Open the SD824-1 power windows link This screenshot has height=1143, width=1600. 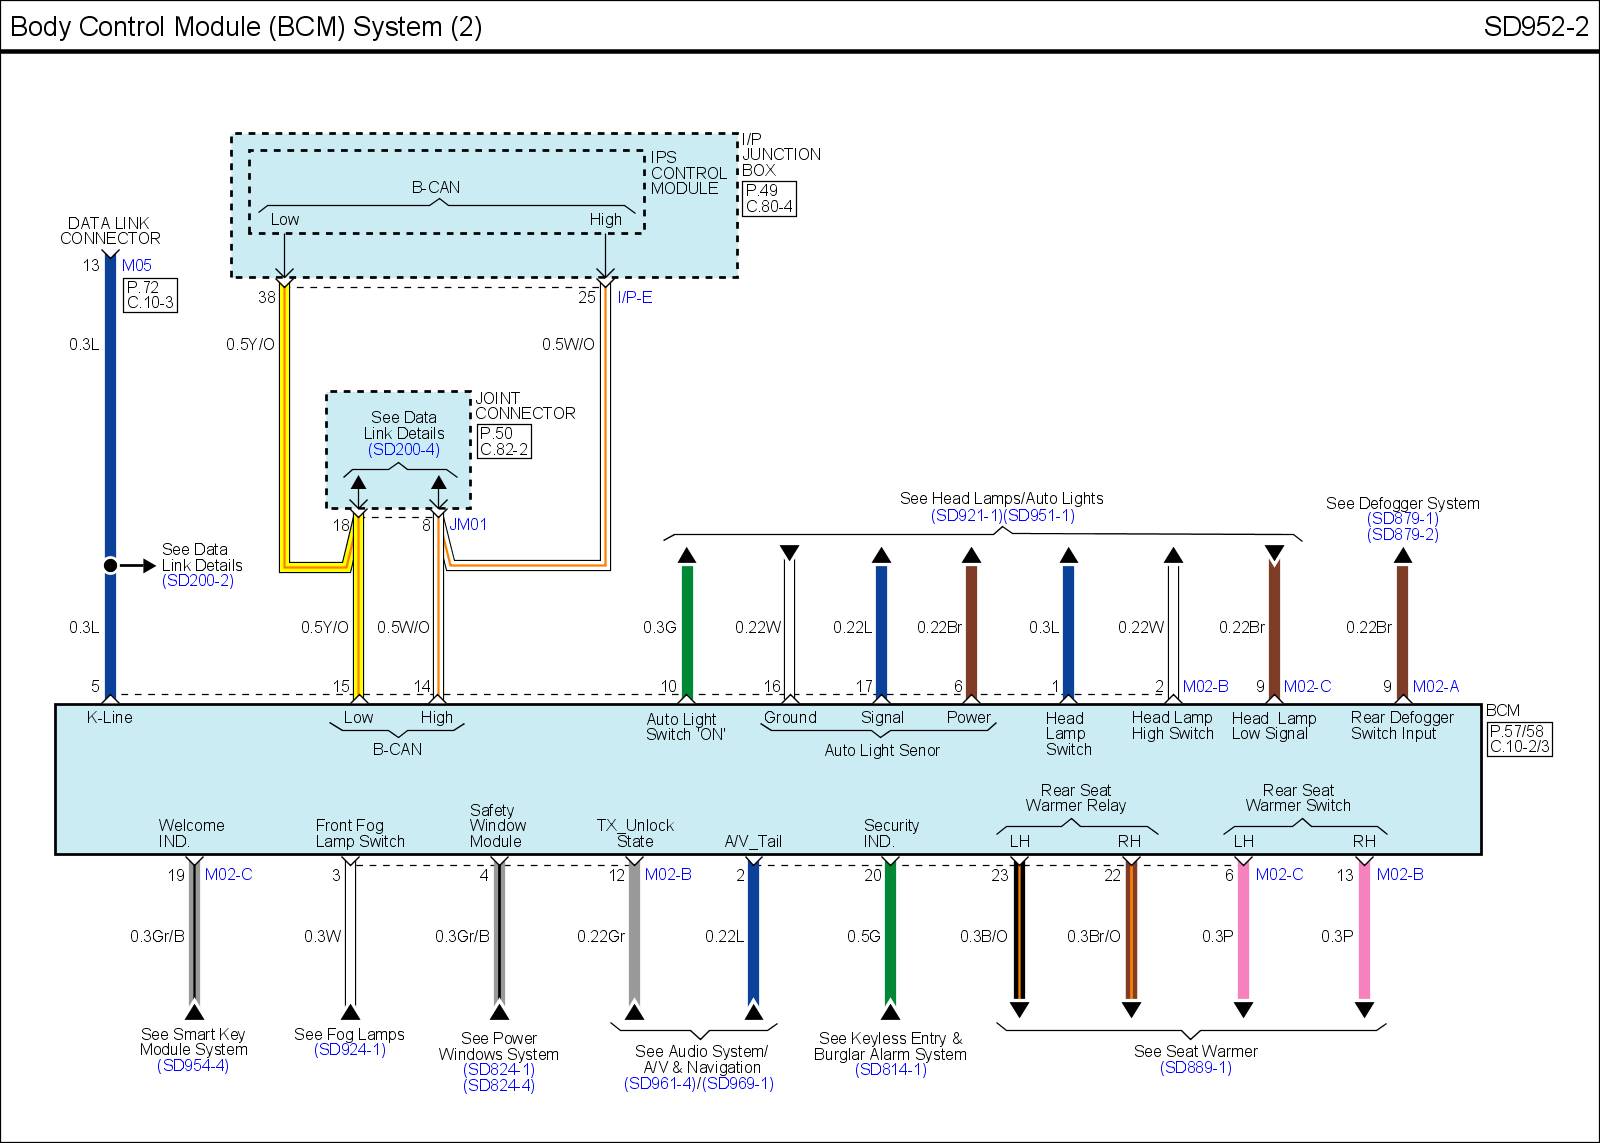[x=498, y=1070]
